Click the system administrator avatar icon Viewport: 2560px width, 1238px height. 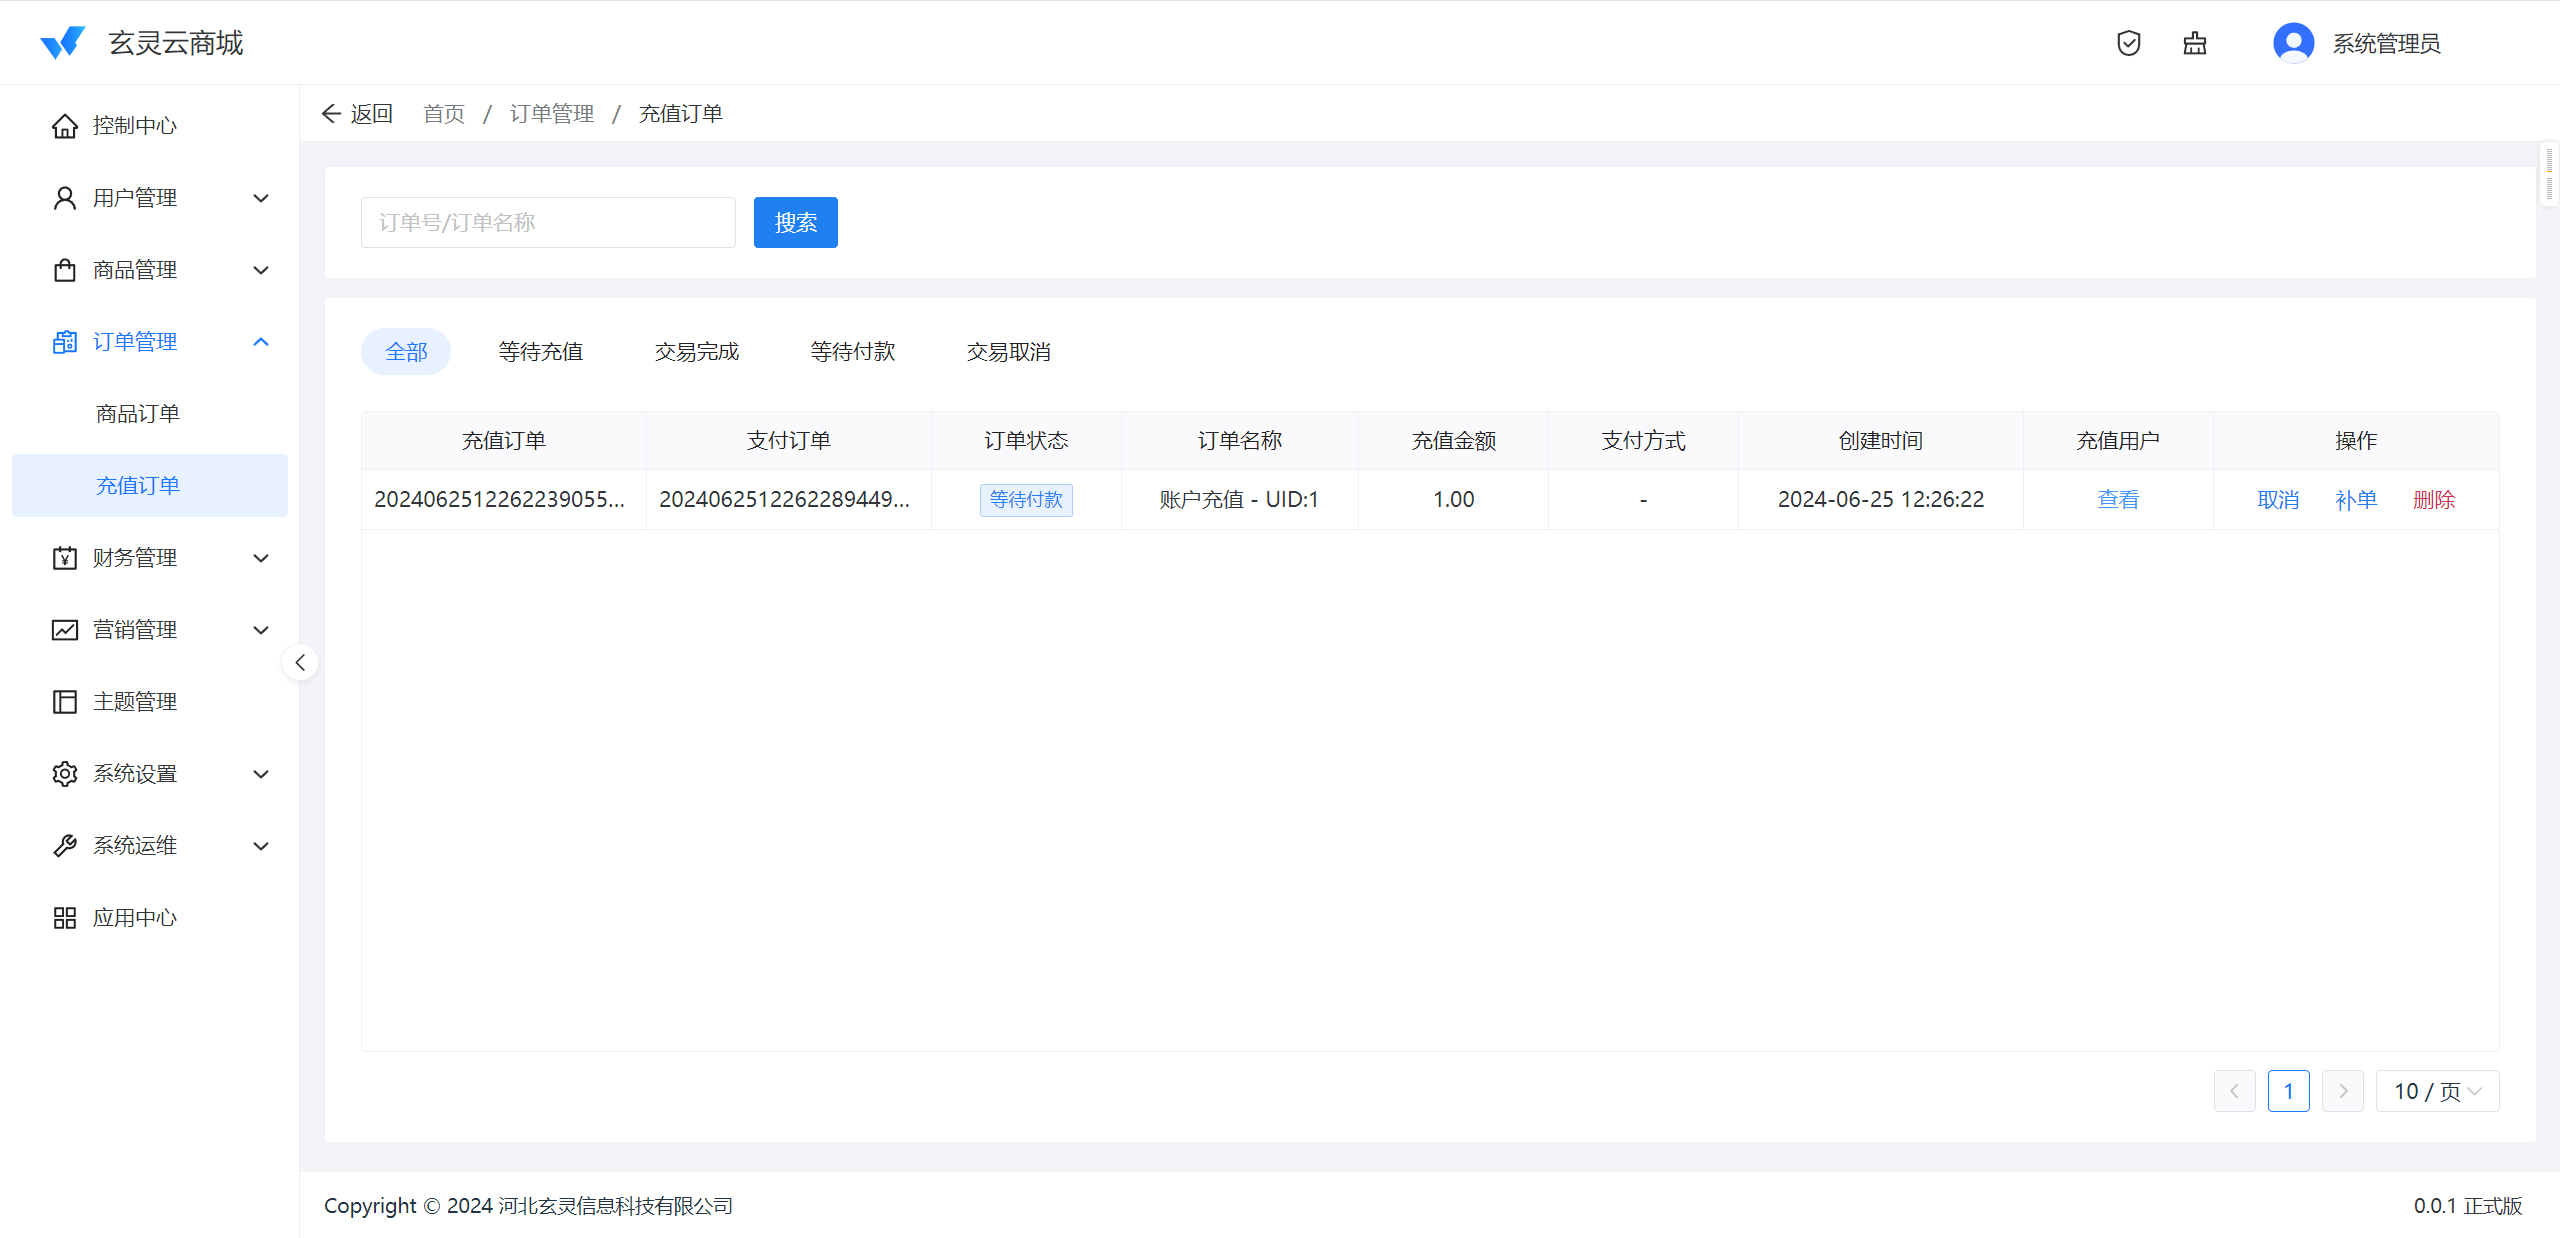coord(2293,43)
